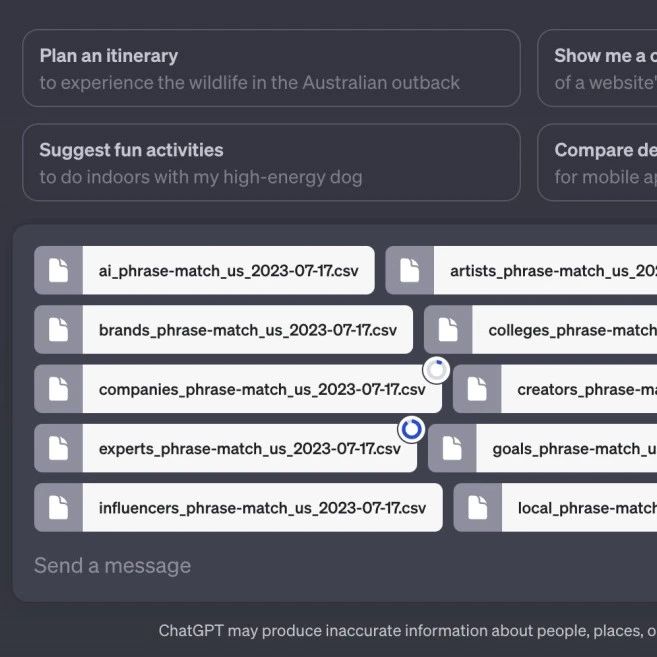Open the Compare de... suggestion card

click(597, 163)
